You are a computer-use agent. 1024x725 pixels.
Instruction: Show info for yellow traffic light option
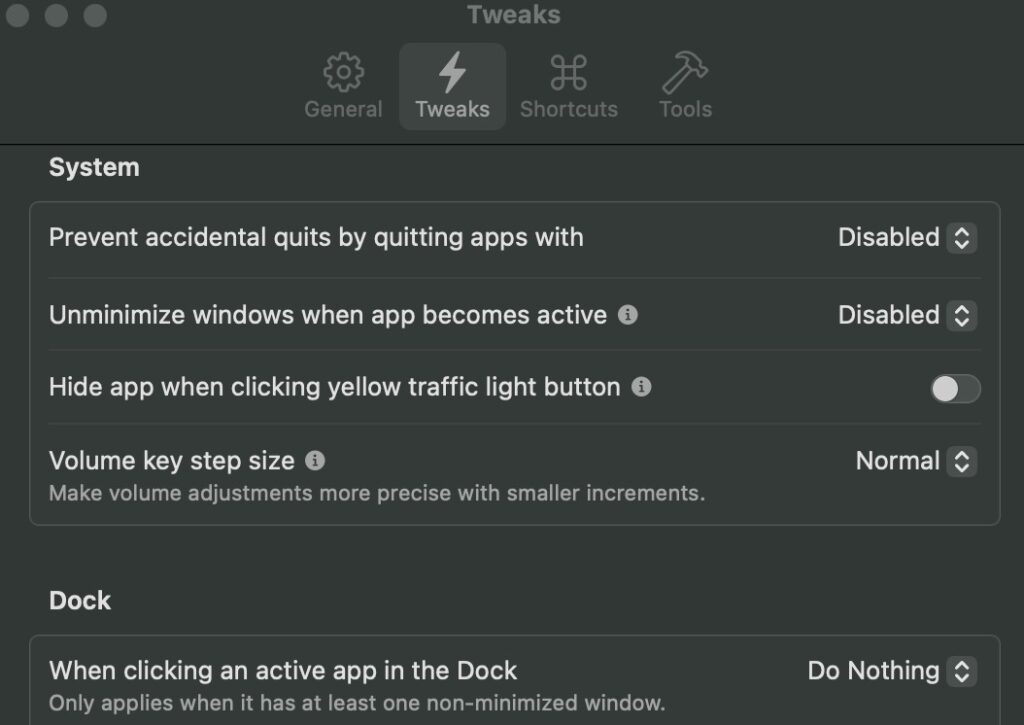[x=641, y=387]
